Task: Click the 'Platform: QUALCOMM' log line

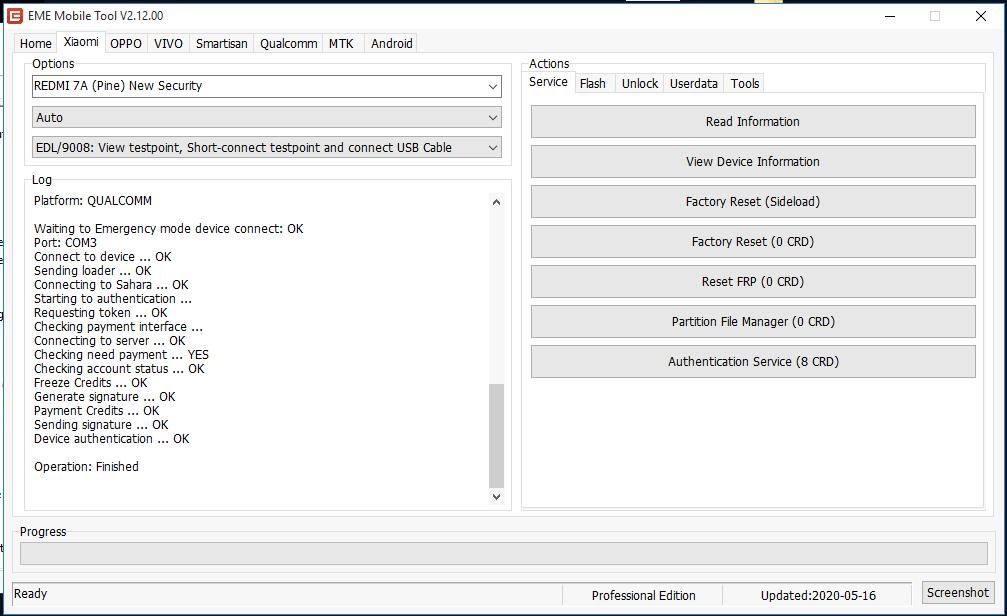Action: [x=93, y=200]
